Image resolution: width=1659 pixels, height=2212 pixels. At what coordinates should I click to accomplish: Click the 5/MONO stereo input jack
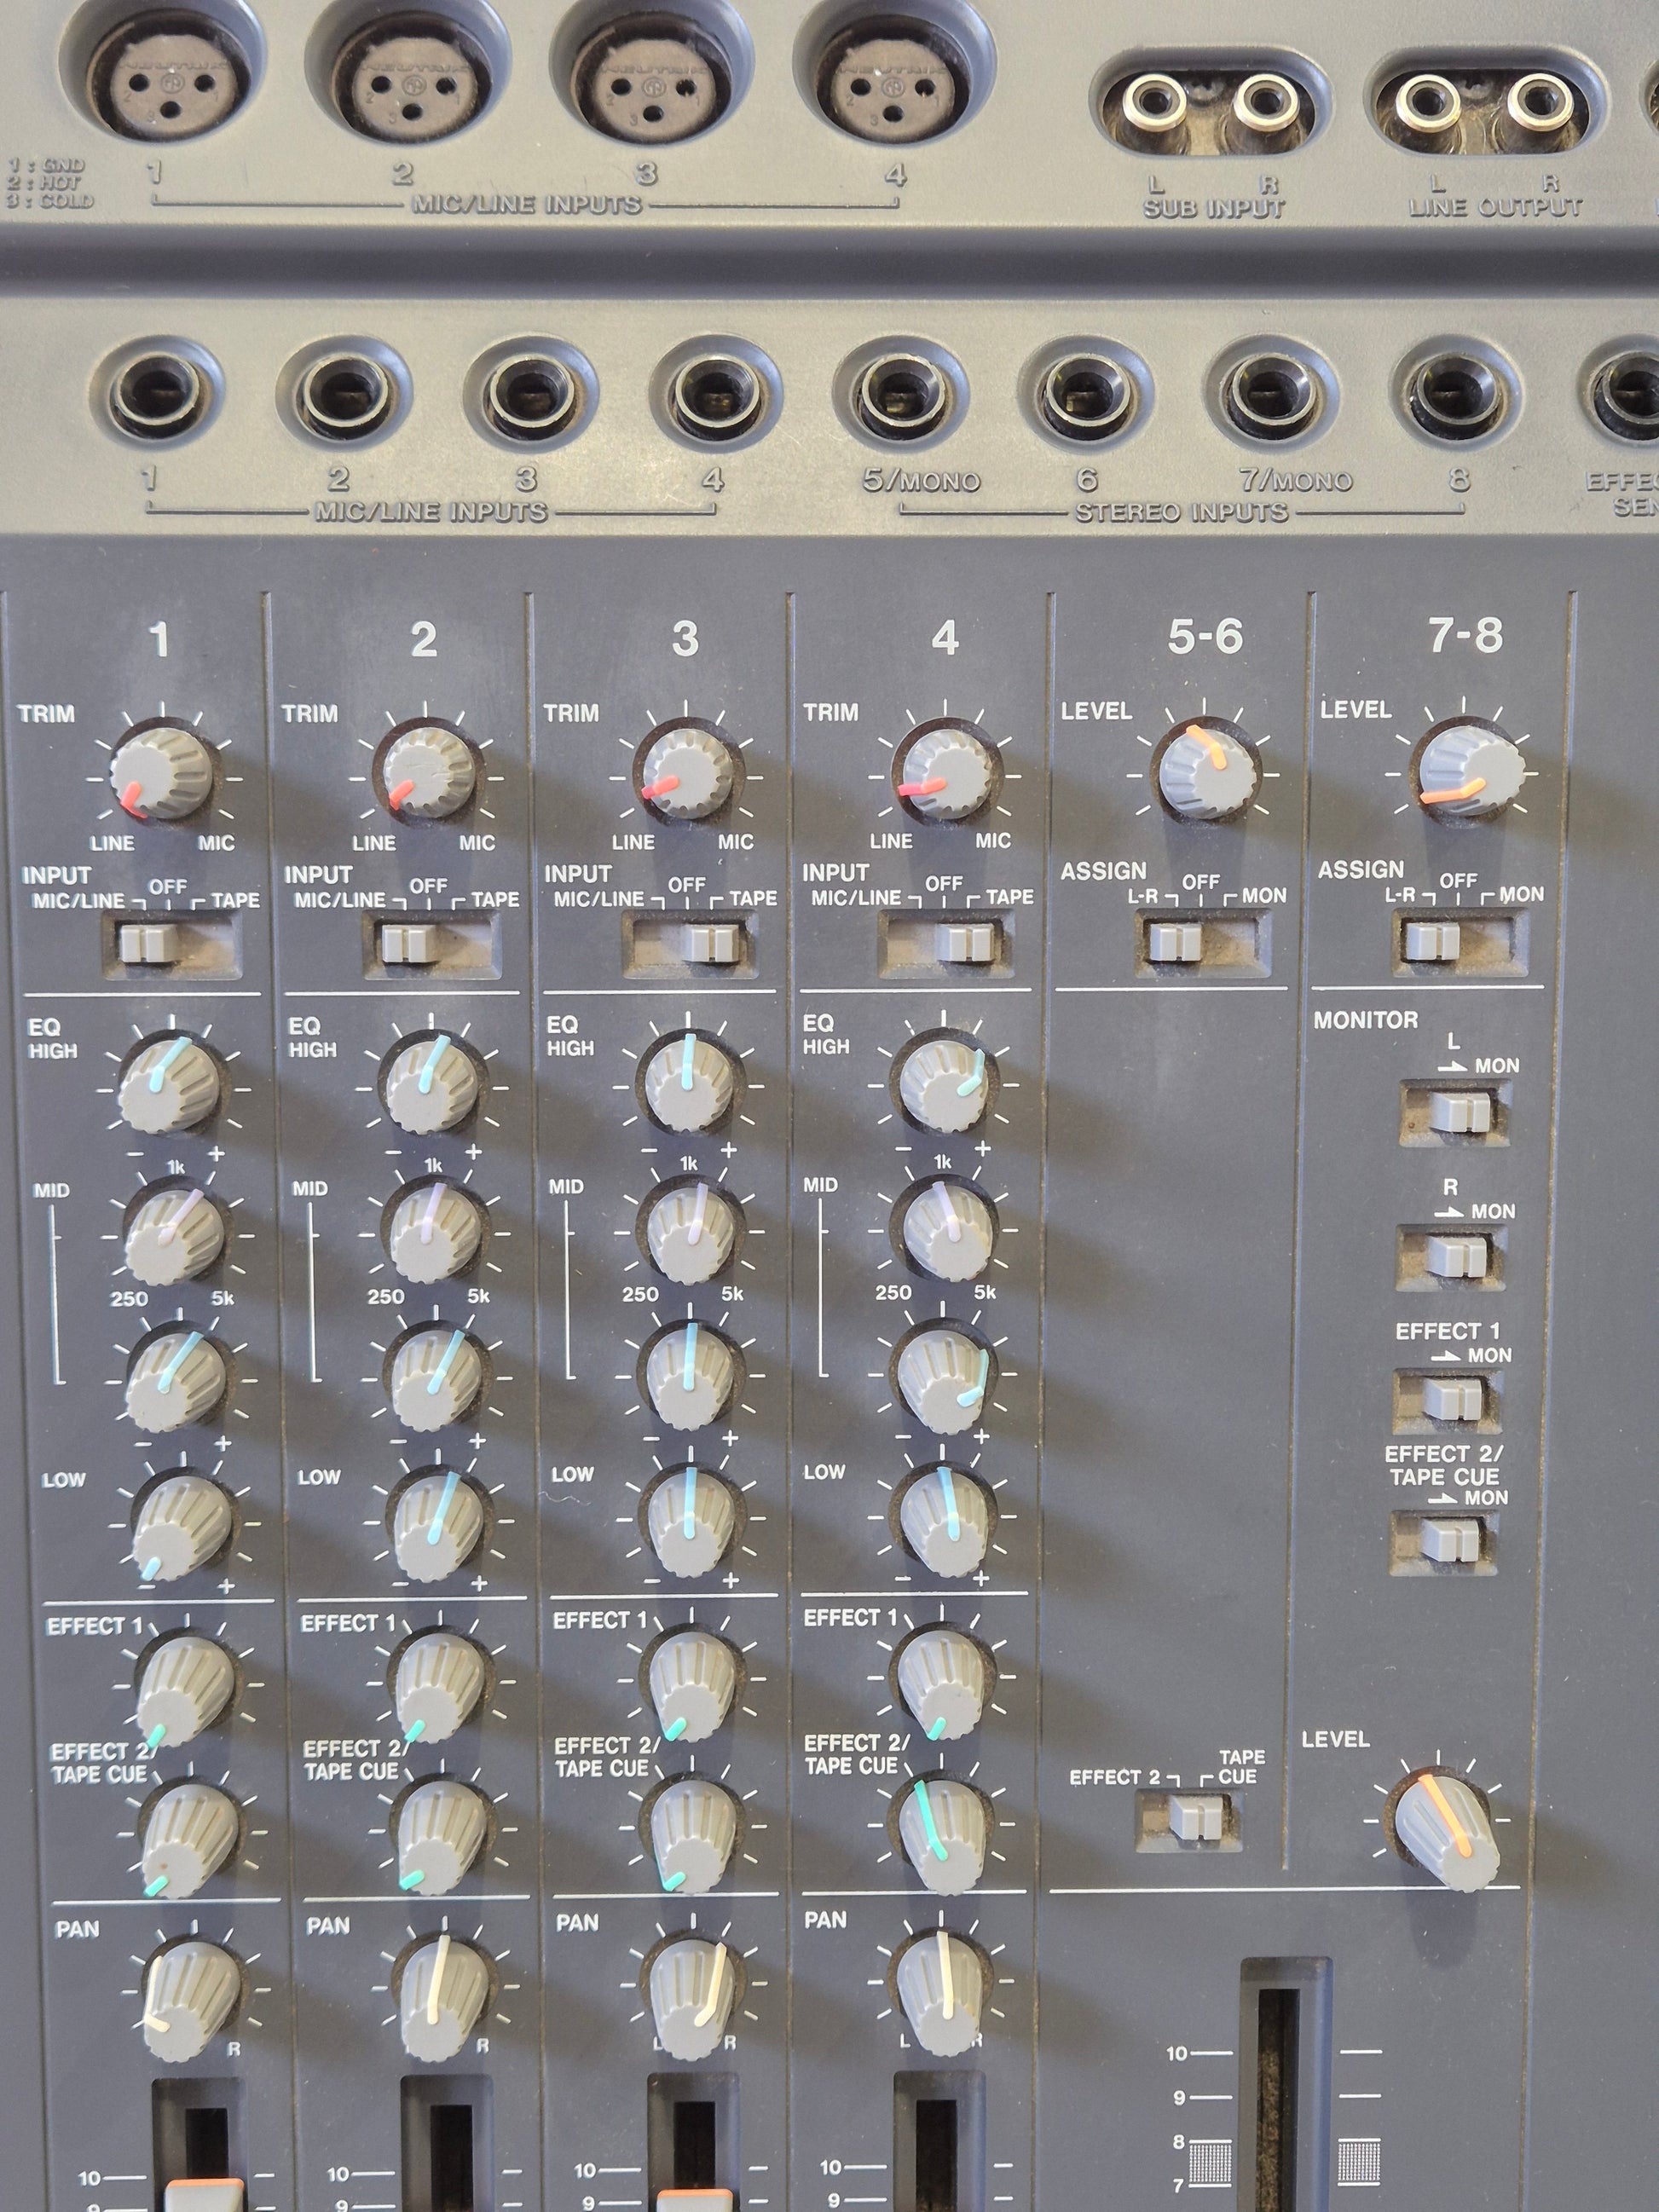click(899, 392)
